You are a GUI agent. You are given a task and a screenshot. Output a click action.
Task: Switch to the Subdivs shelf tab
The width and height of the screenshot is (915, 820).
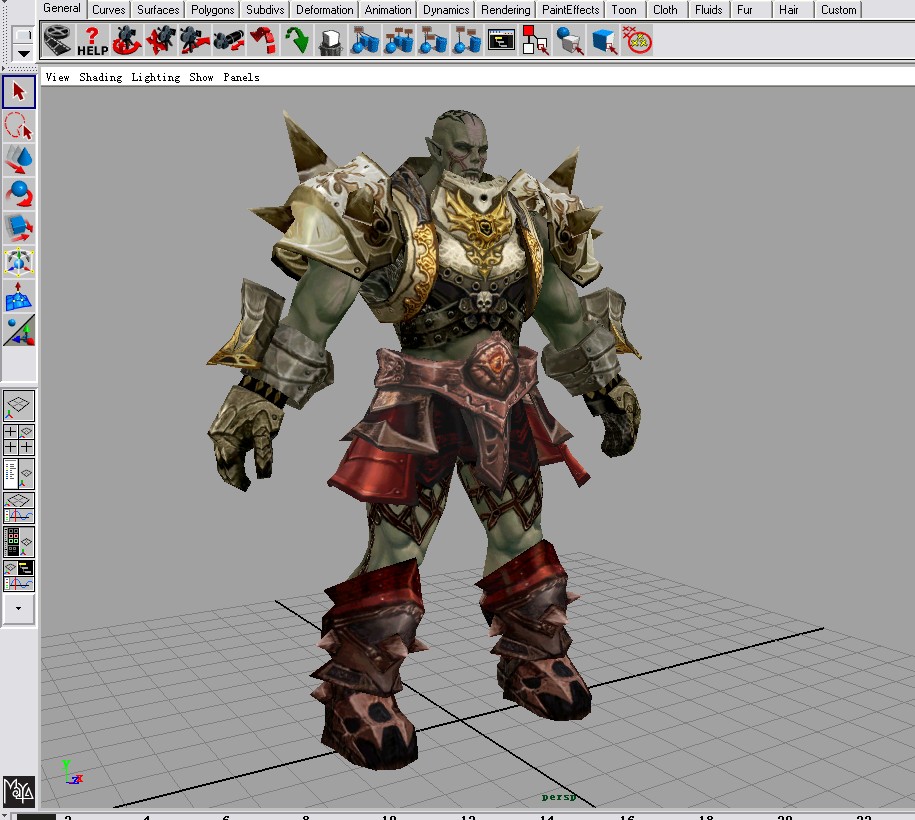coord(265,10)
